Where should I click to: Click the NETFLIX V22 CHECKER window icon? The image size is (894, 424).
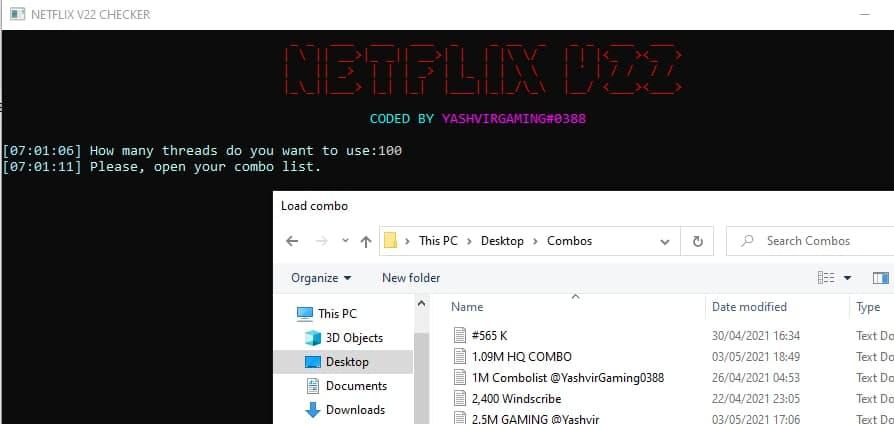click(x=18, y=14)
